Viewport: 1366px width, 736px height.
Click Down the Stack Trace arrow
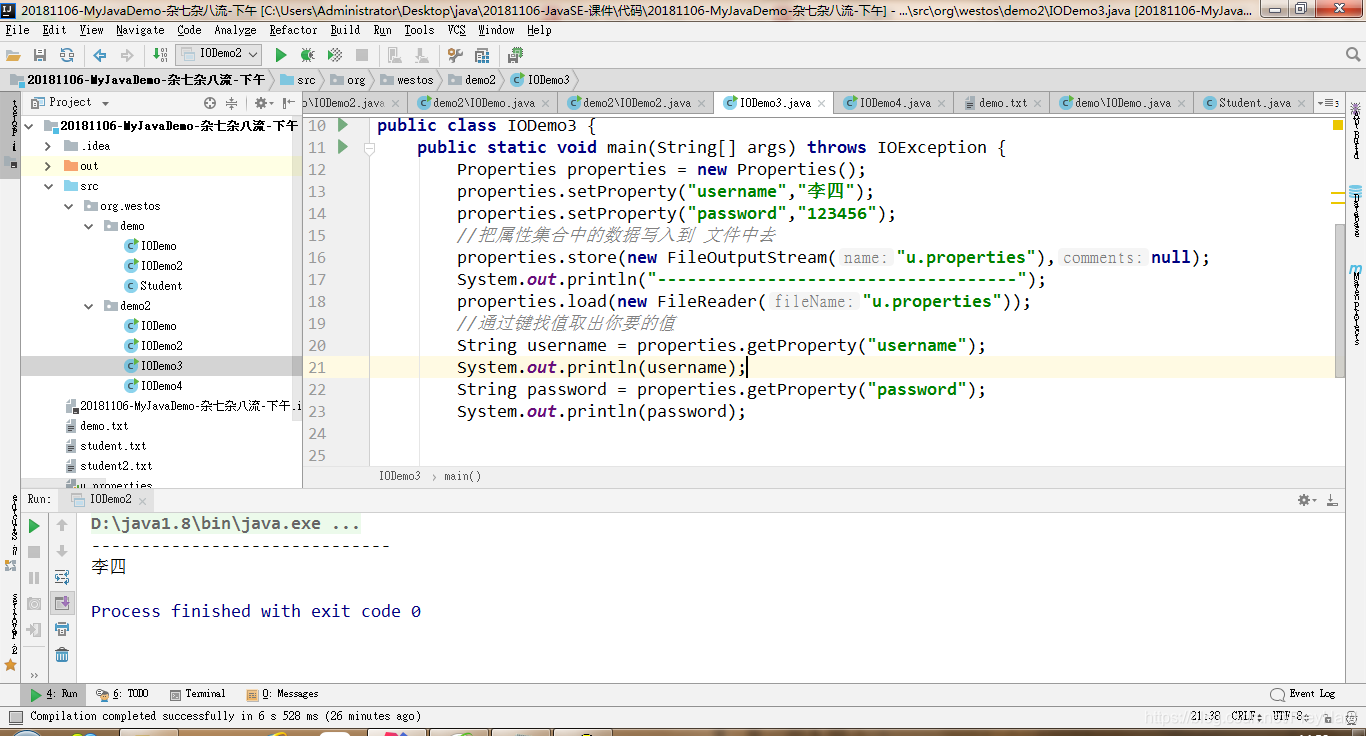[x=62, y=551]
